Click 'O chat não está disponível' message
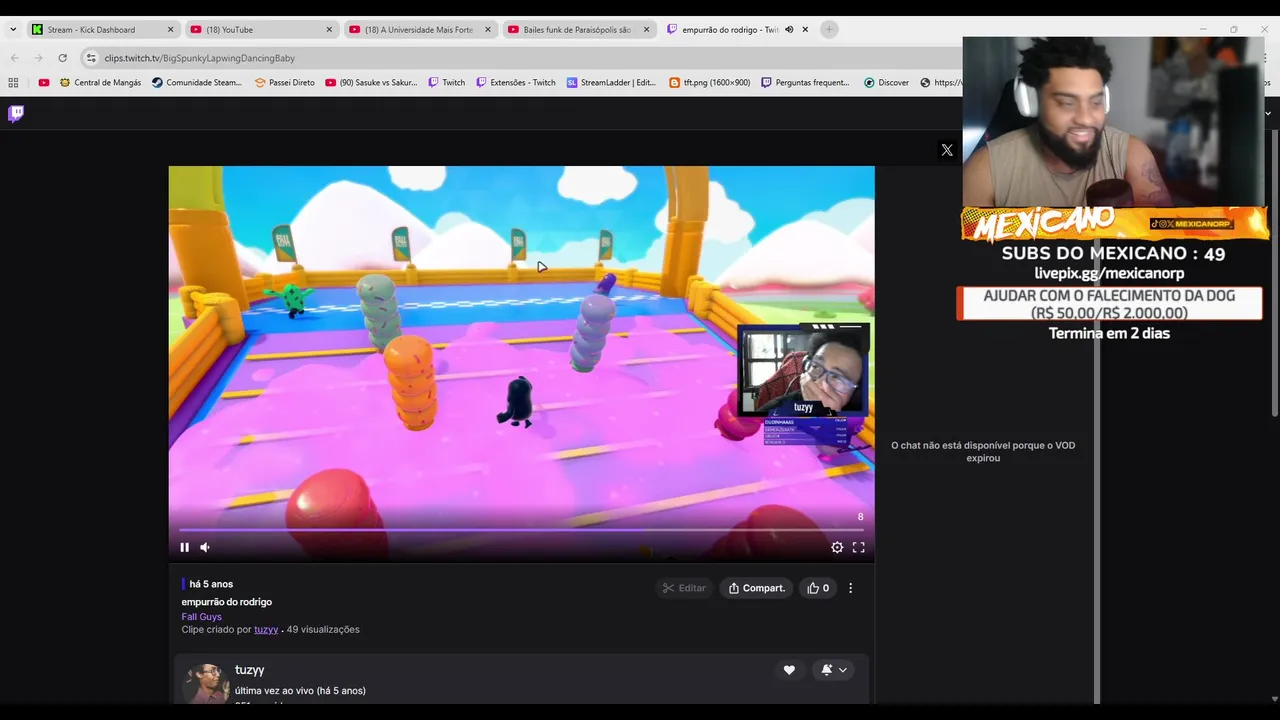 [x=983, y=452]
